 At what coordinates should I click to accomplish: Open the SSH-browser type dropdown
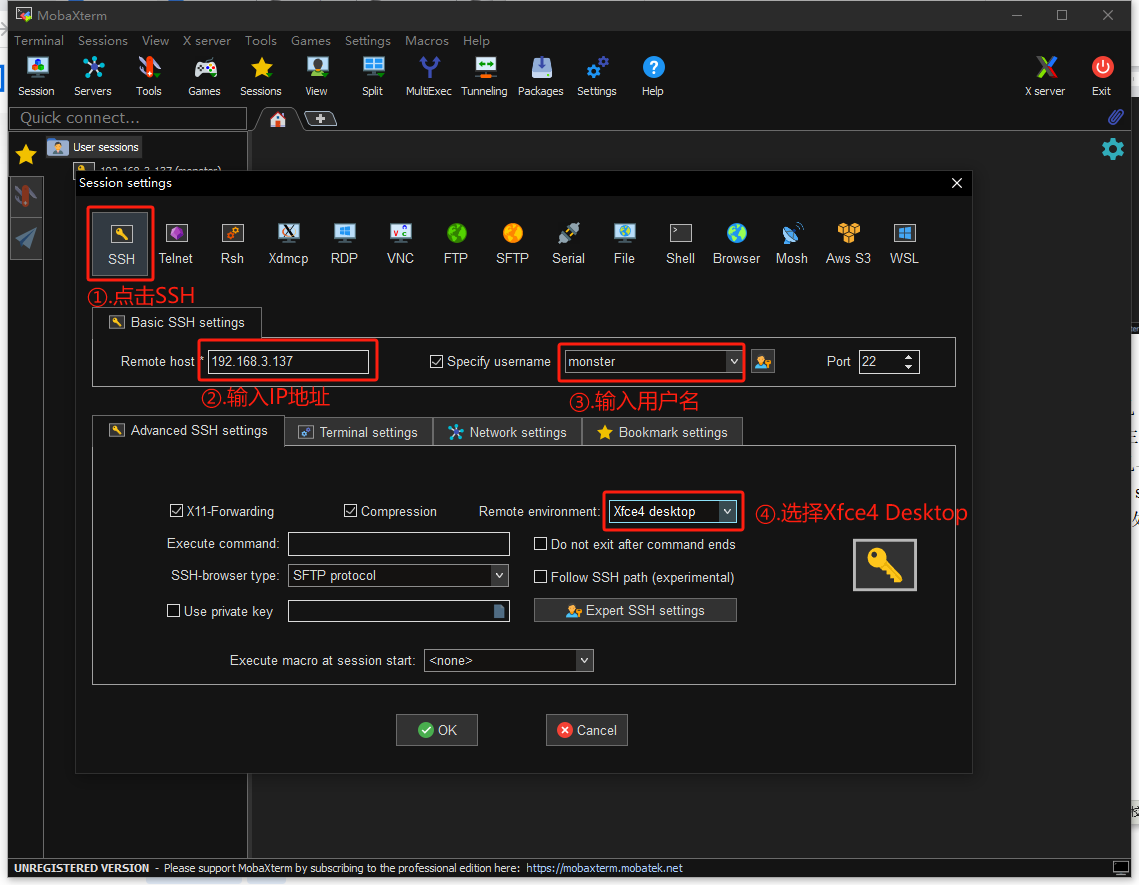pos(499,575)
